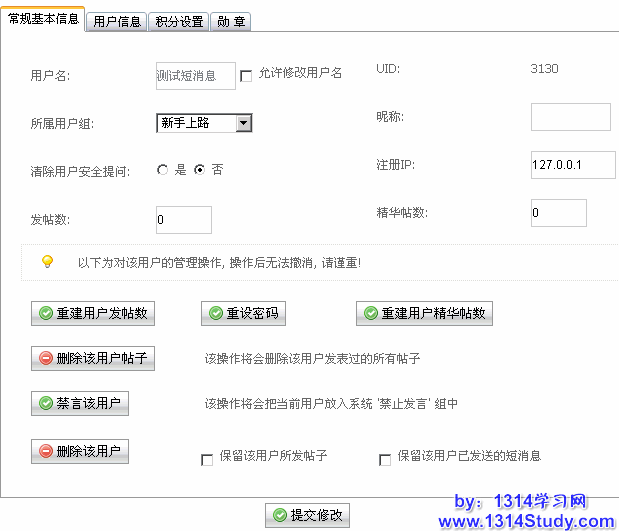Click the red minus icon on 删除该用户
Viewport: 619px width, 531px height.
45,452
